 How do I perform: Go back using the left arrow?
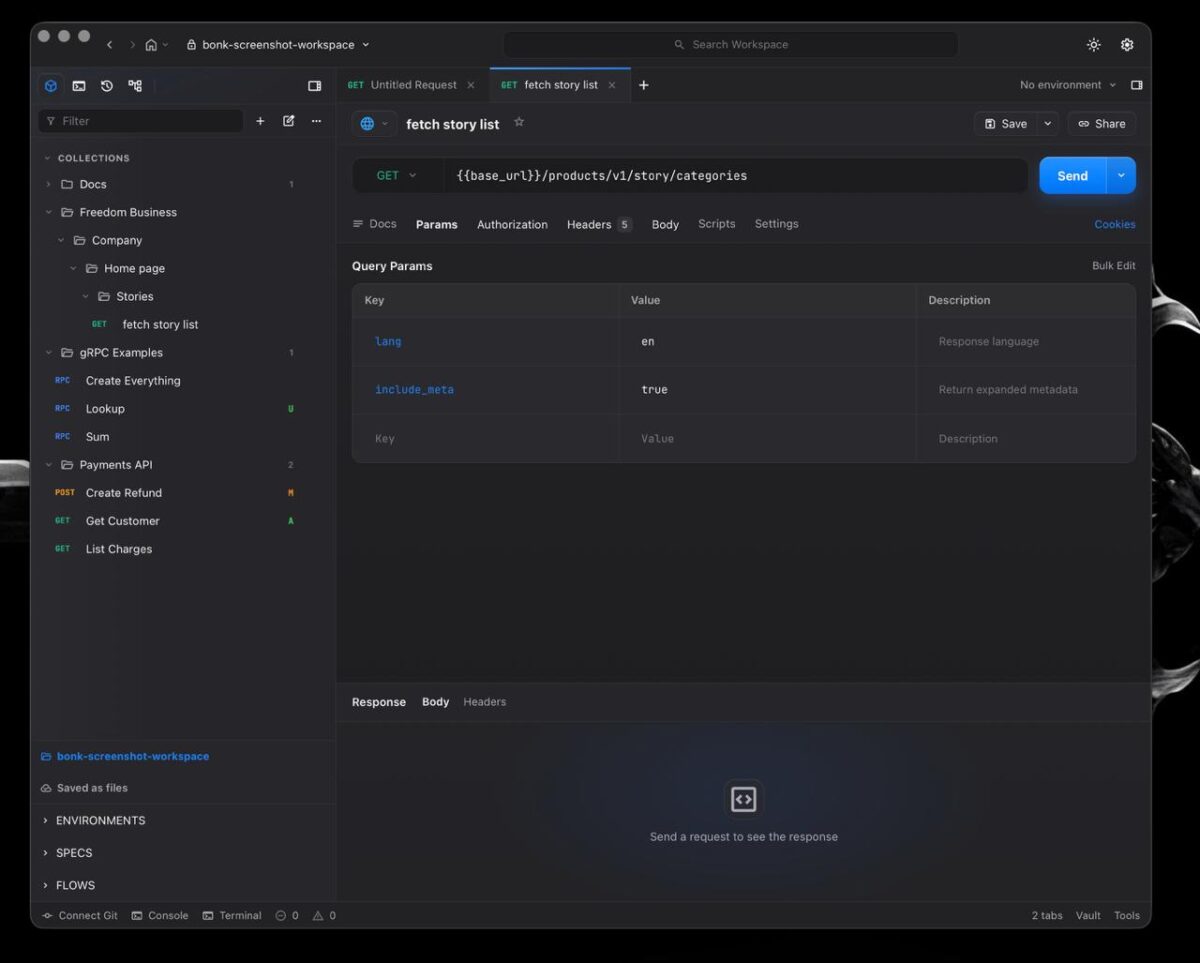click(x=110, y=45)
